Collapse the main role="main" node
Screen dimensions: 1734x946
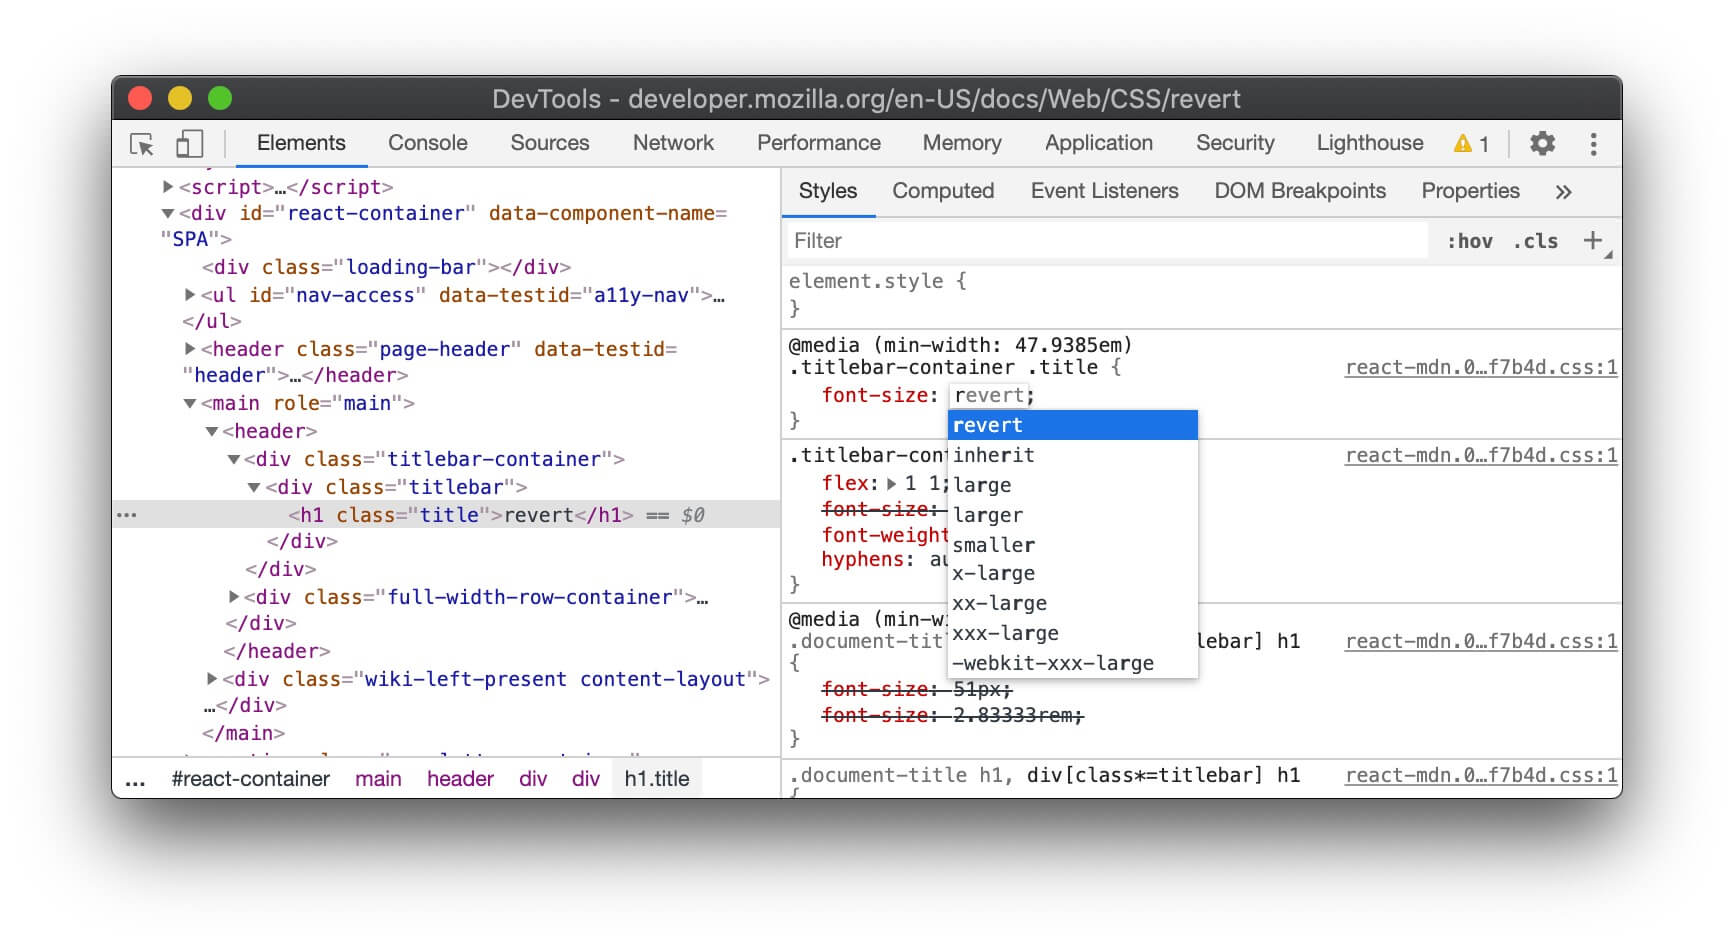pos(190,404)
